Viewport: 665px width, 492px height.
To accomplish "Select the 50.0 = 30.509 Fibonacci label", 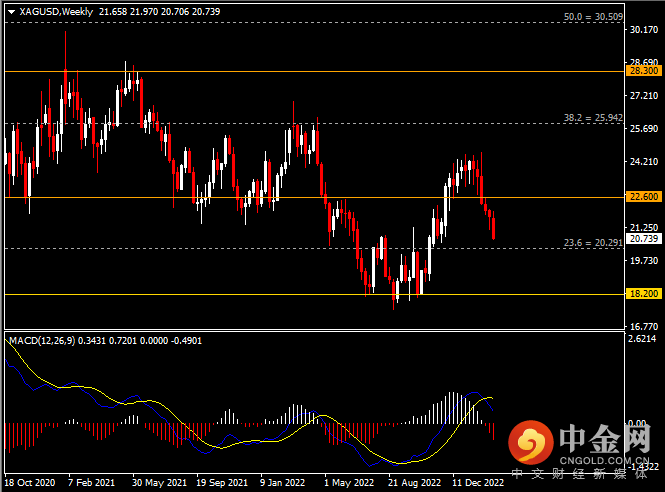I will pos(593,17).
